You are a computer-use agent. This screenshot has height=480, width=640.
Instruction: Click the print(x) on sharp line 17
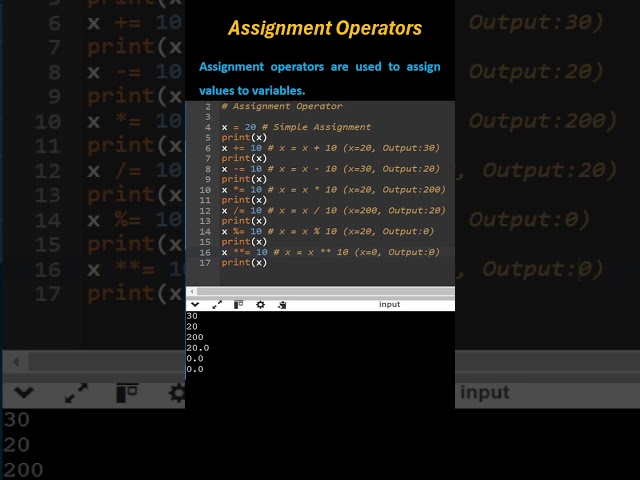(x=244, y=262)
